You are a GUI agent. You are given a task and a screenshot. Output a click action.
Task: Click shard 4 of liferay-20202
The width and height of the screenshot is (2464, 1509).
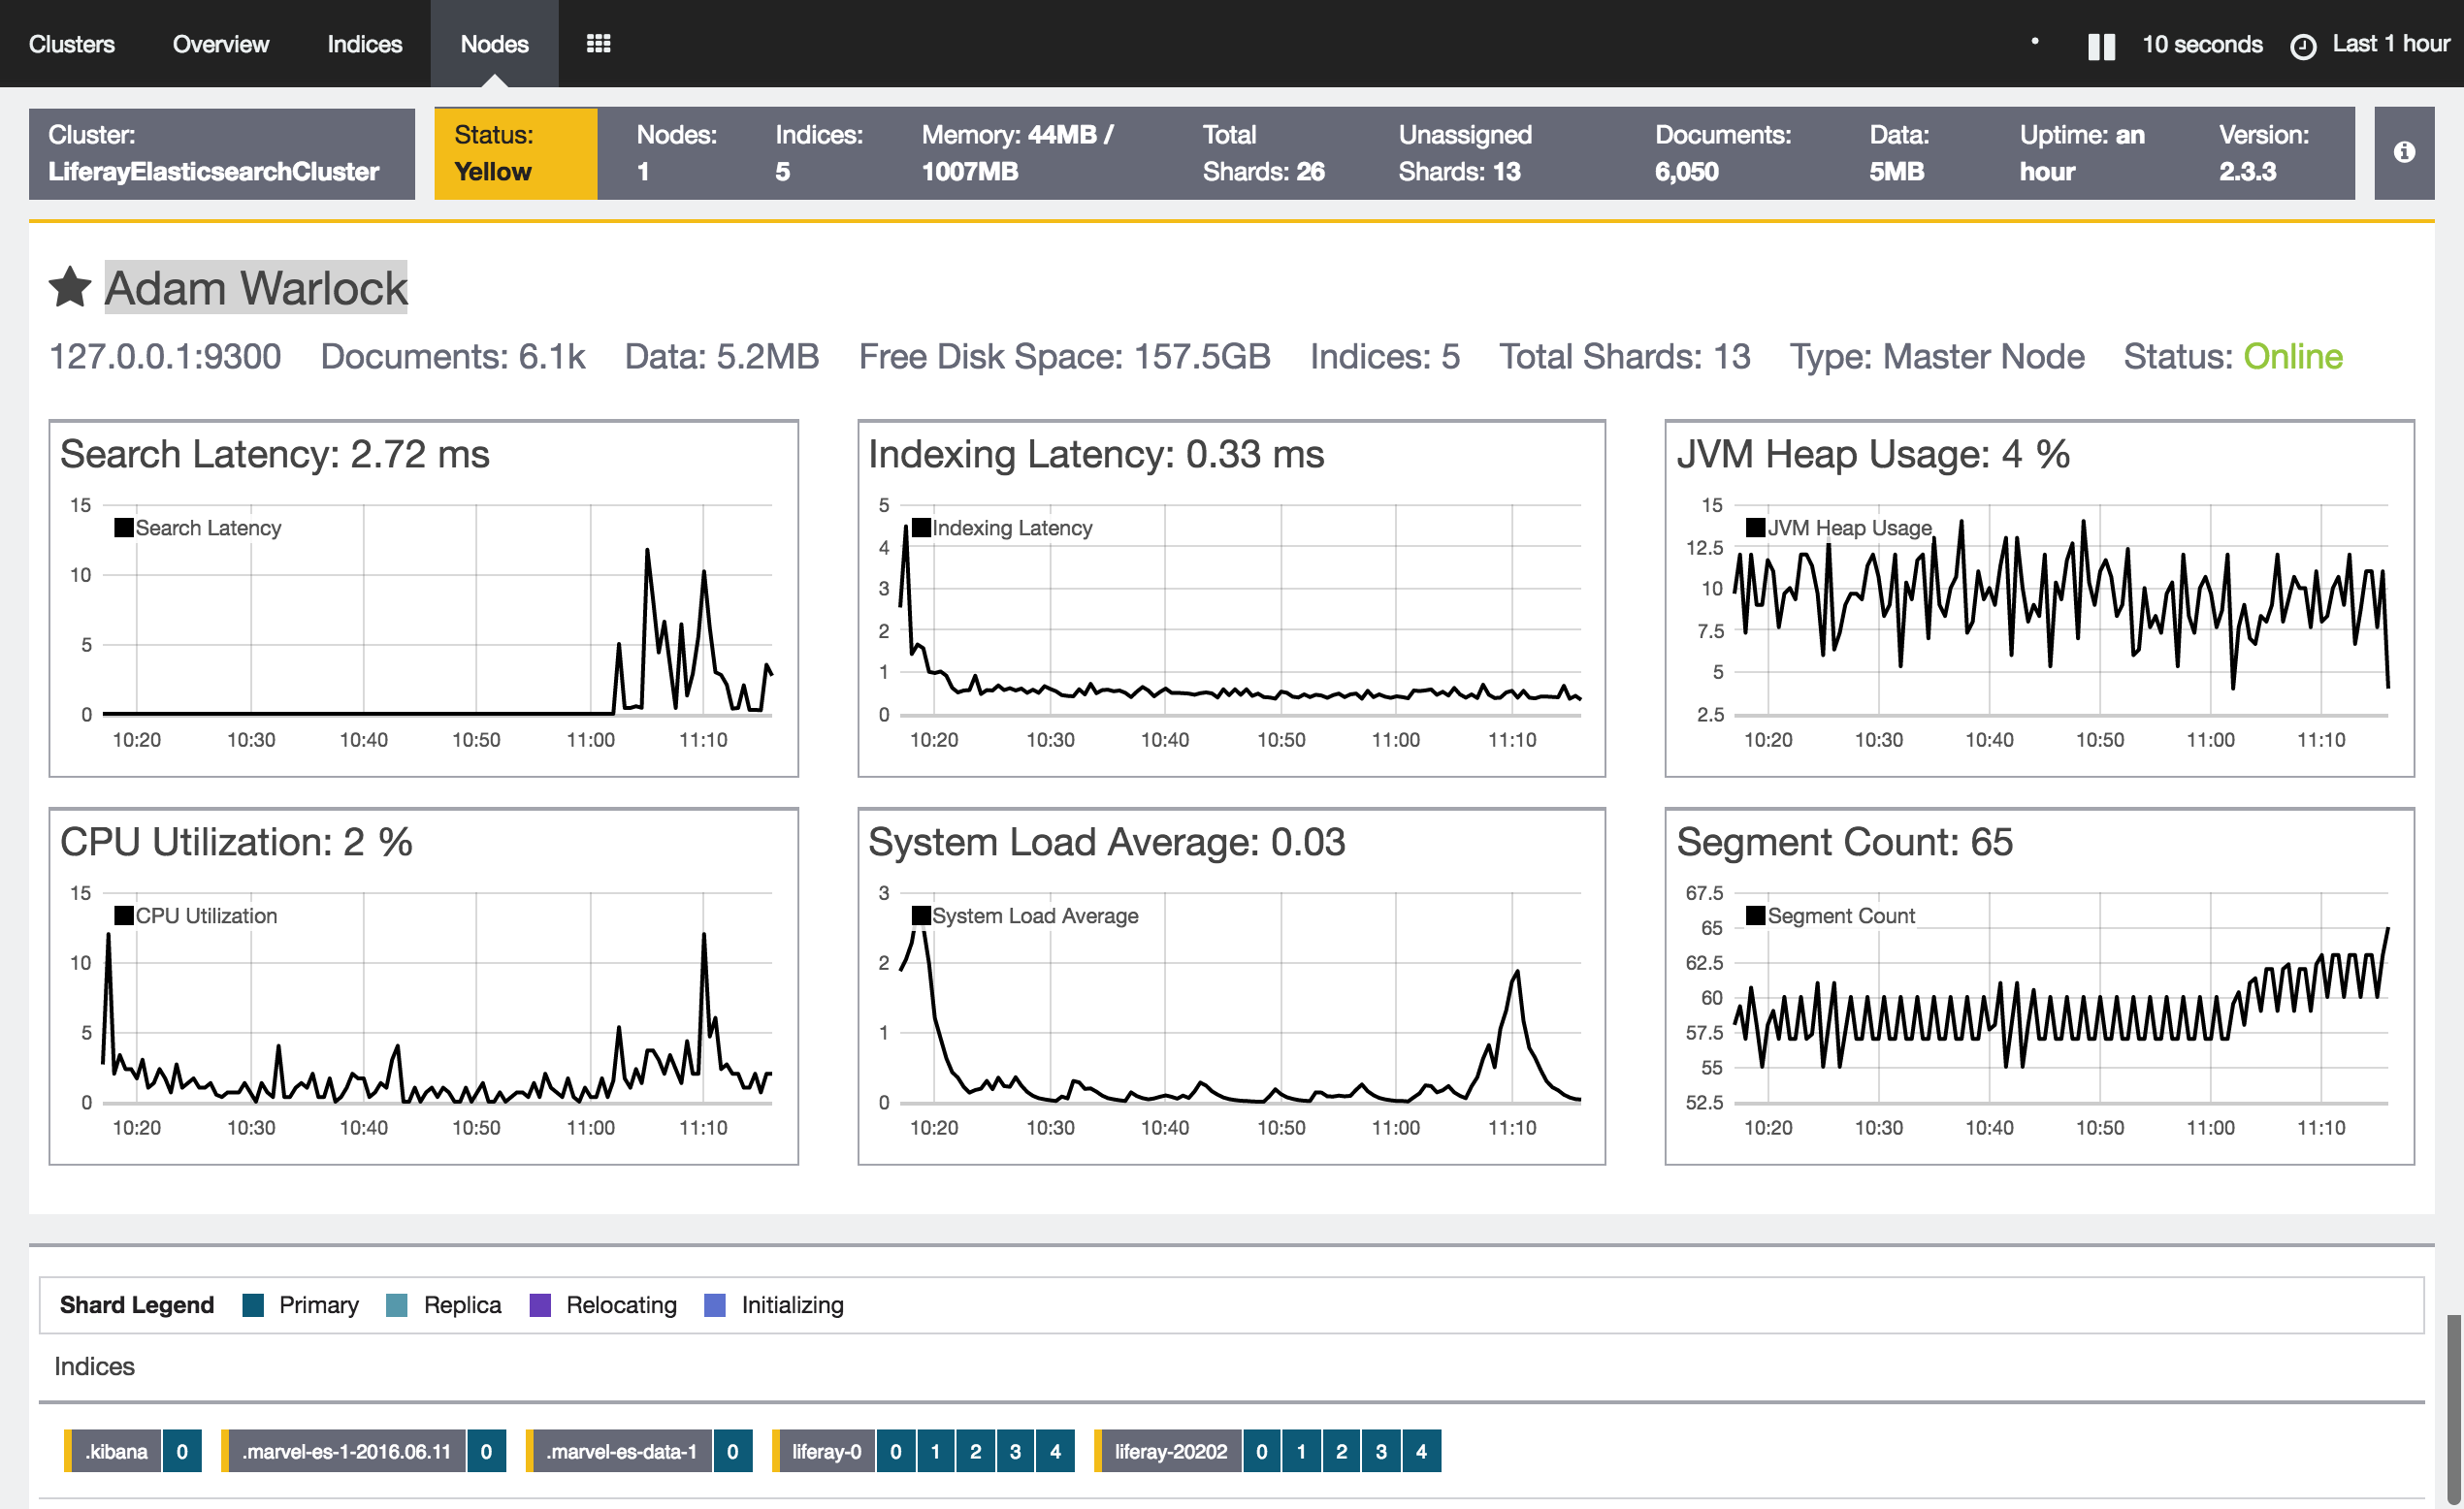pos(1421,1451)
